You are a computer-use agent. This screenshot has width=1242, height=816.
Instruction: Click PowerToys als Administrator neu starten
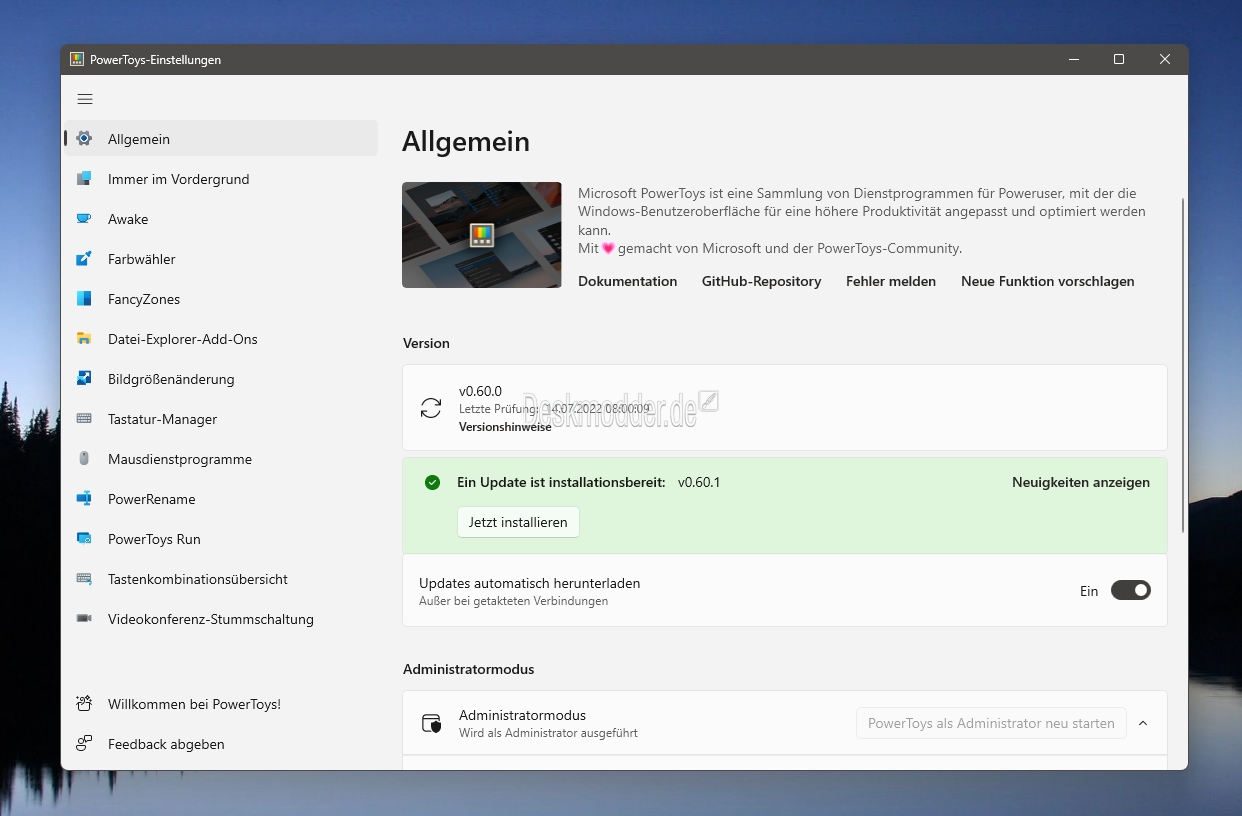coord(991,723)
